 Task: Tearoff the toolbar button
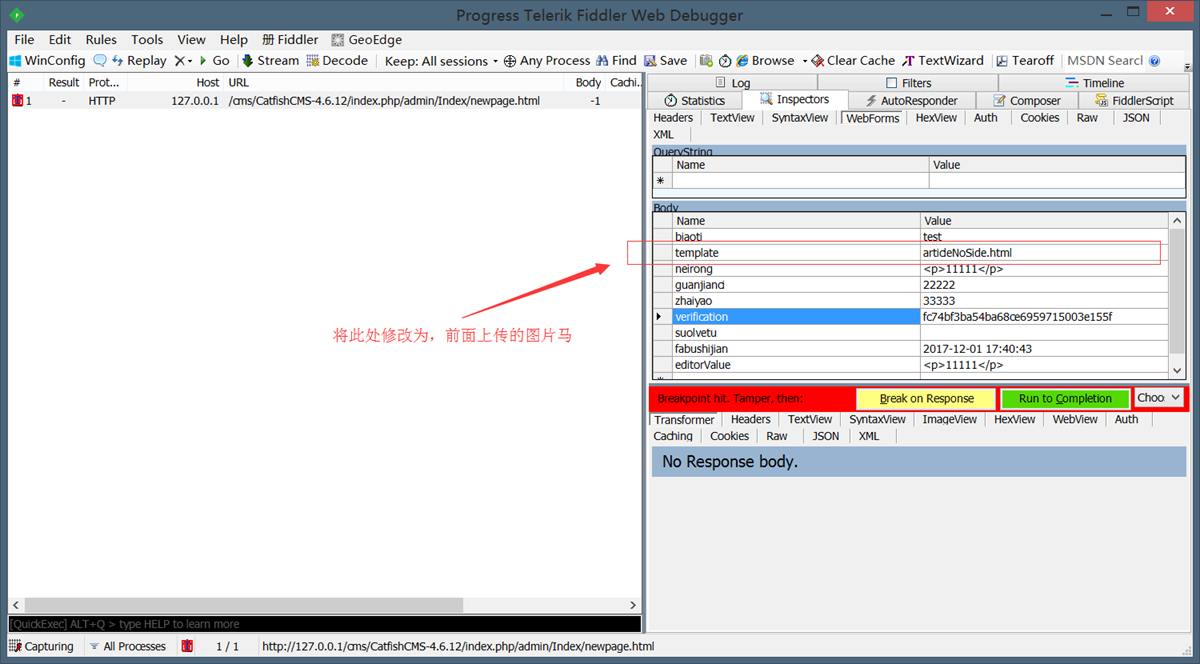1023,60
